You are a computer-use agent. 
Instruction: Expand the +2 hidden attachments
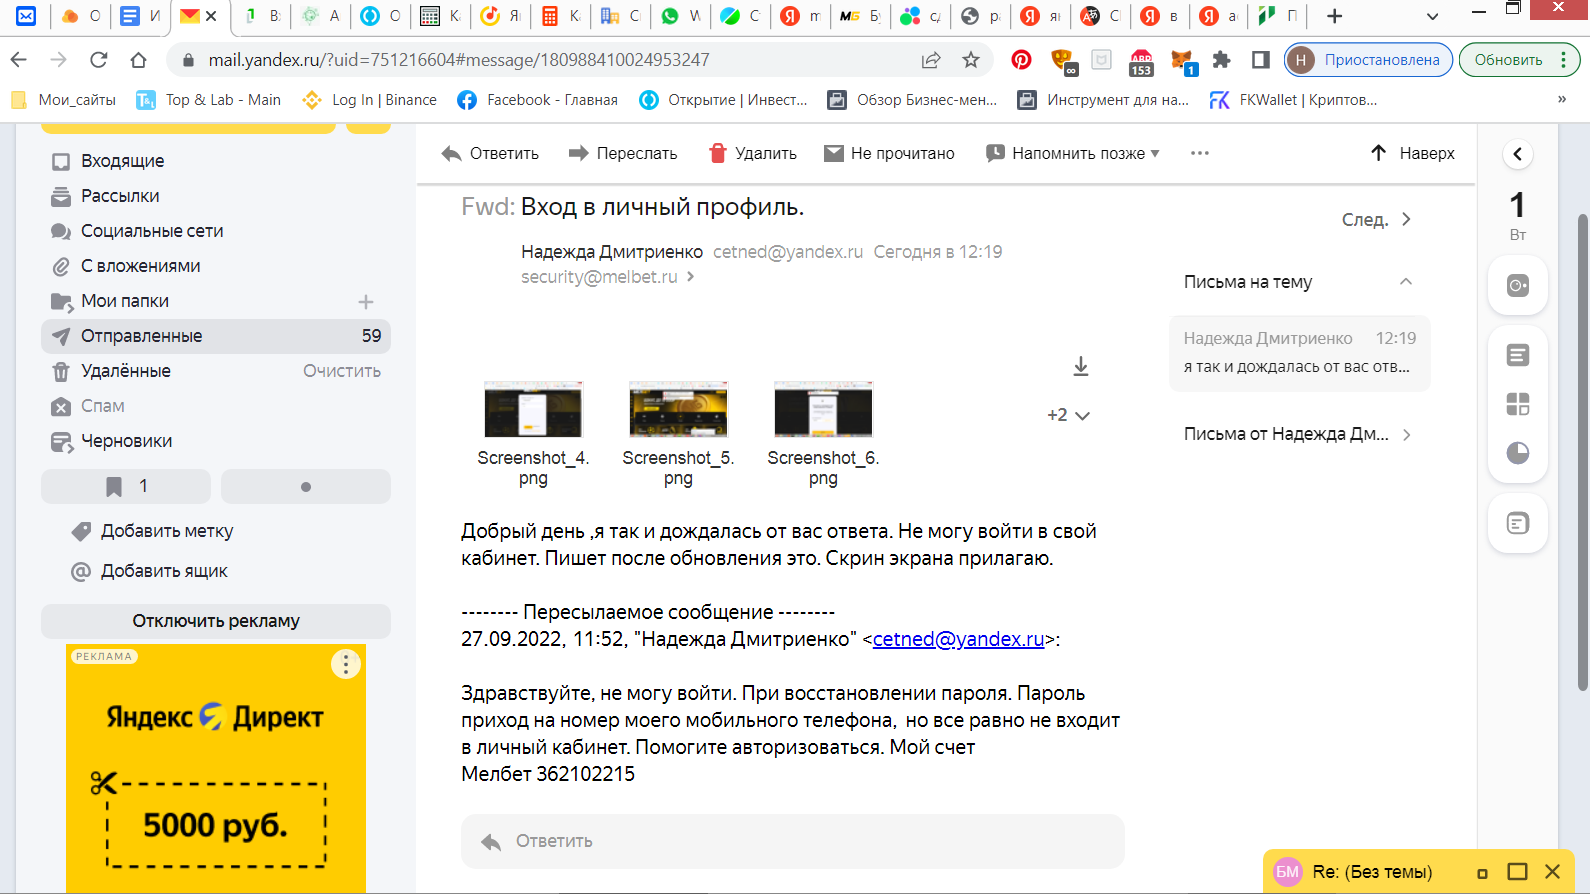[1068, 415]
